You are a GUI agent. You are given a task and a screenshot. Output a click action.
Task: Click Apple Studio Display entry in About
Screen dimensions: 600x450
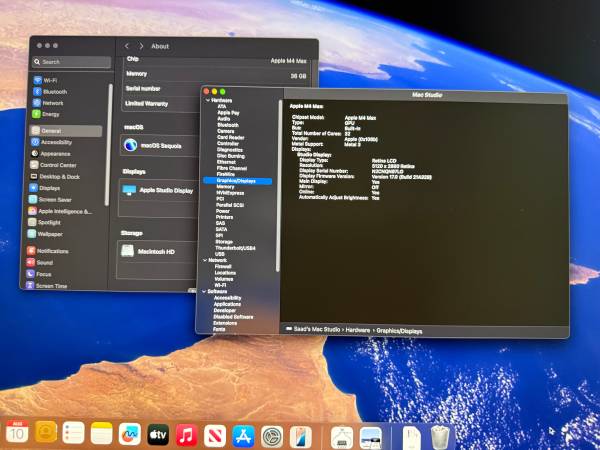tap(158, 191)
